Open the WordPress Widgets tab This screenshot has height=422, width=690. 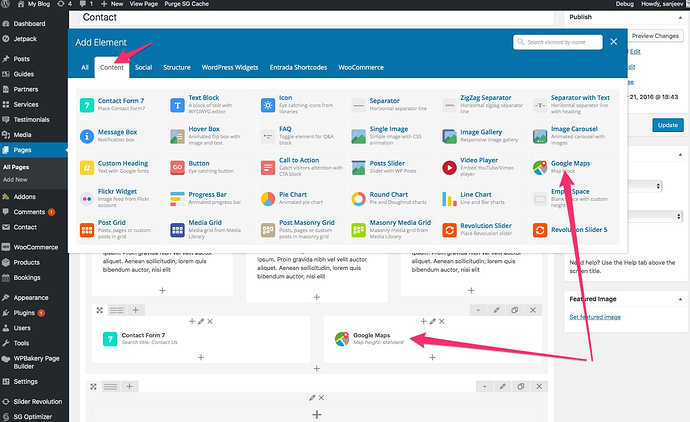pos(230,67)
